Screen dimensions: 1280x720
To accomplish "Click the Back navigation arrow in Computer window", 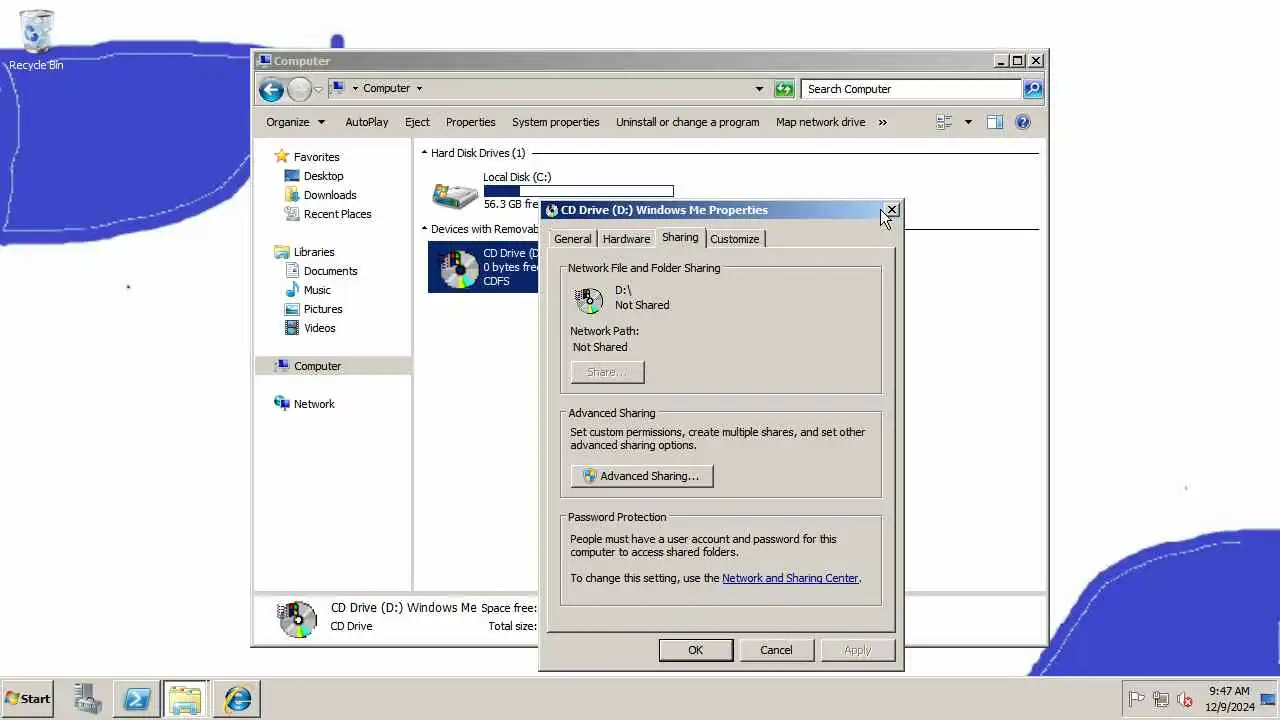I will click(271, 89).
